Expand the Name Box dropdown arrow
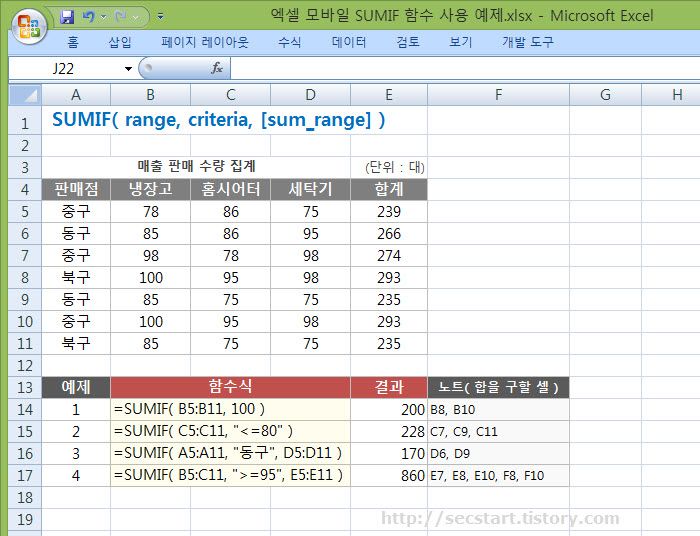This screenshot has width=700, height=536. [x=129, y=69]
